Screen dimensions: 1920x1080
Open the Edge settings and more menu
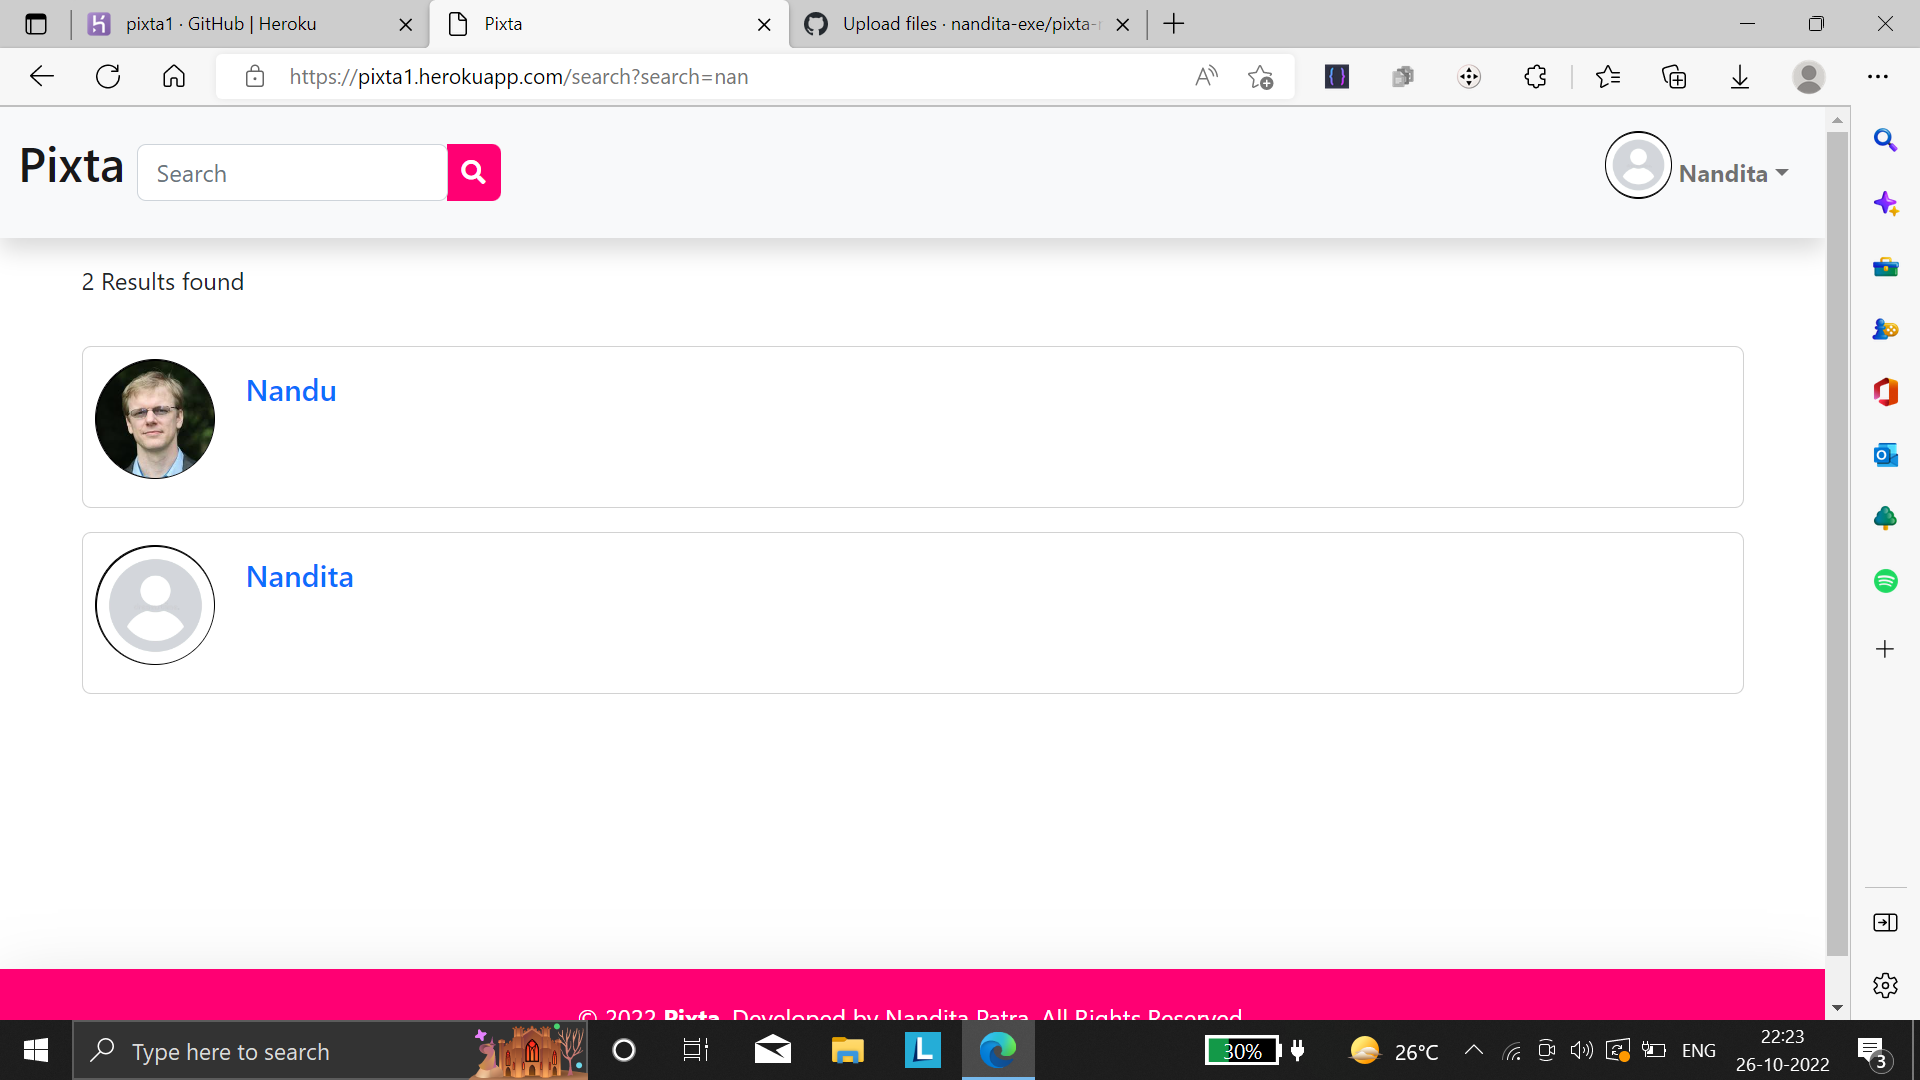(x=1879, y=76)
